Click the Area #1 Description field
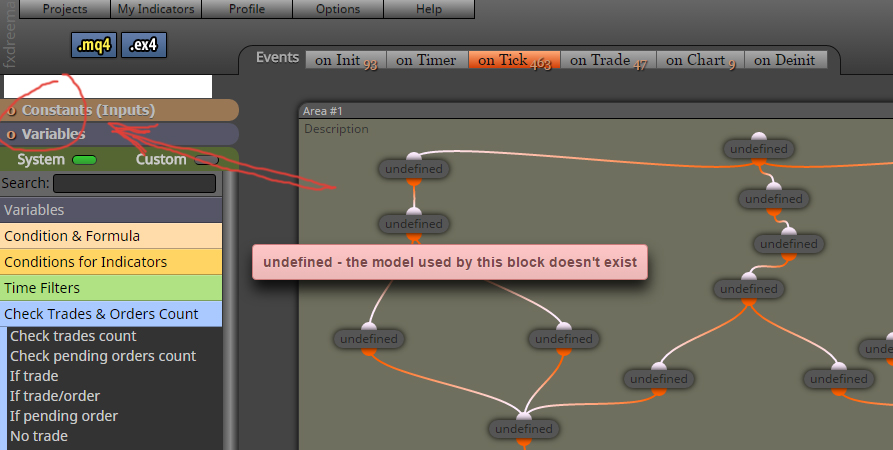This screenshot has height=450, width=893. [x=336, y=129]
